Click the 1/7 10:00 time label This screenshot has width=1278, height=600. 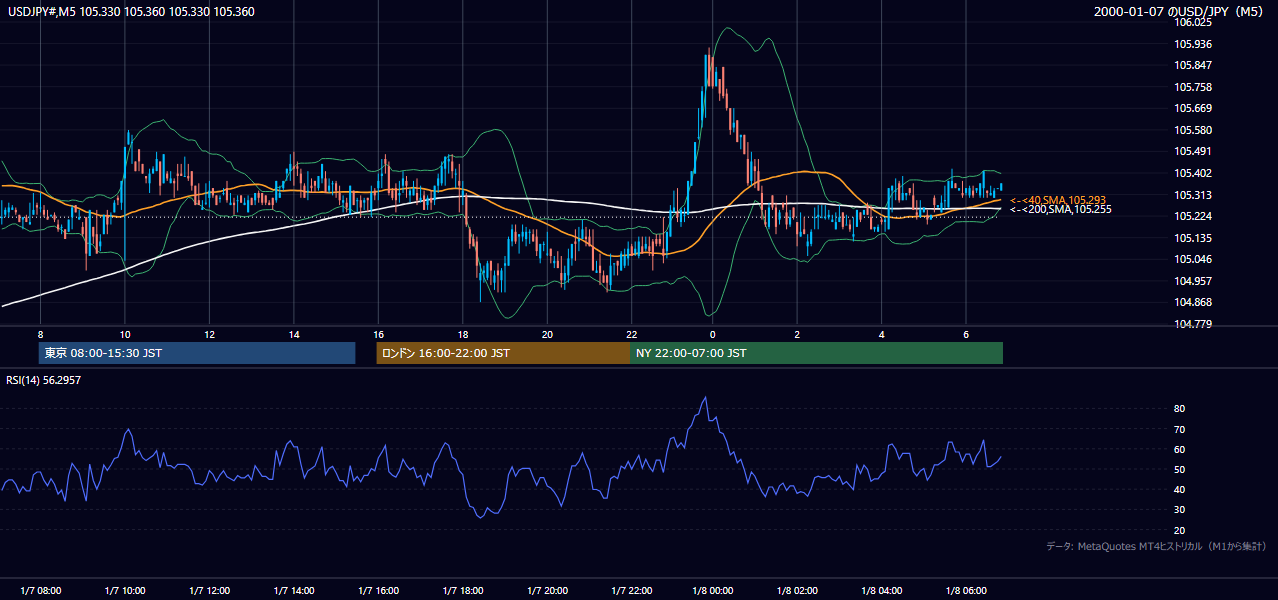pyautogui.click(x=124, y=591)
